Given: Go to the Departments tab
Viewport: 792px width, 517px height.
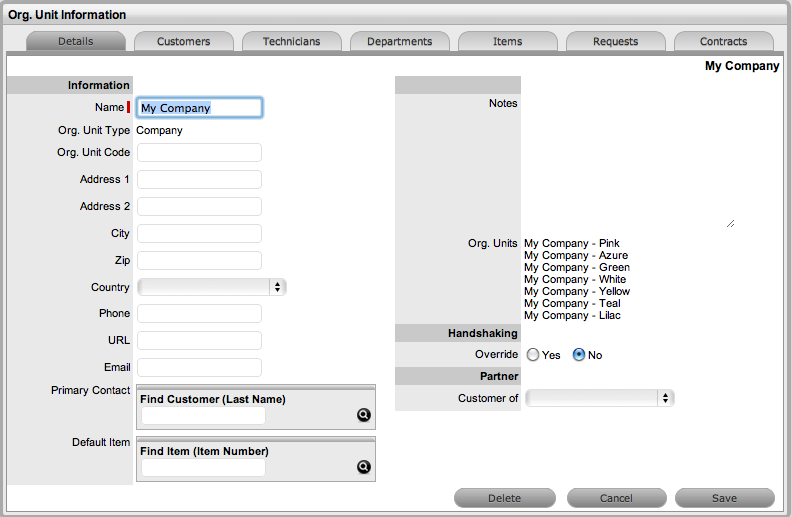Looking at the screenshot, I should tap(400, 42).
